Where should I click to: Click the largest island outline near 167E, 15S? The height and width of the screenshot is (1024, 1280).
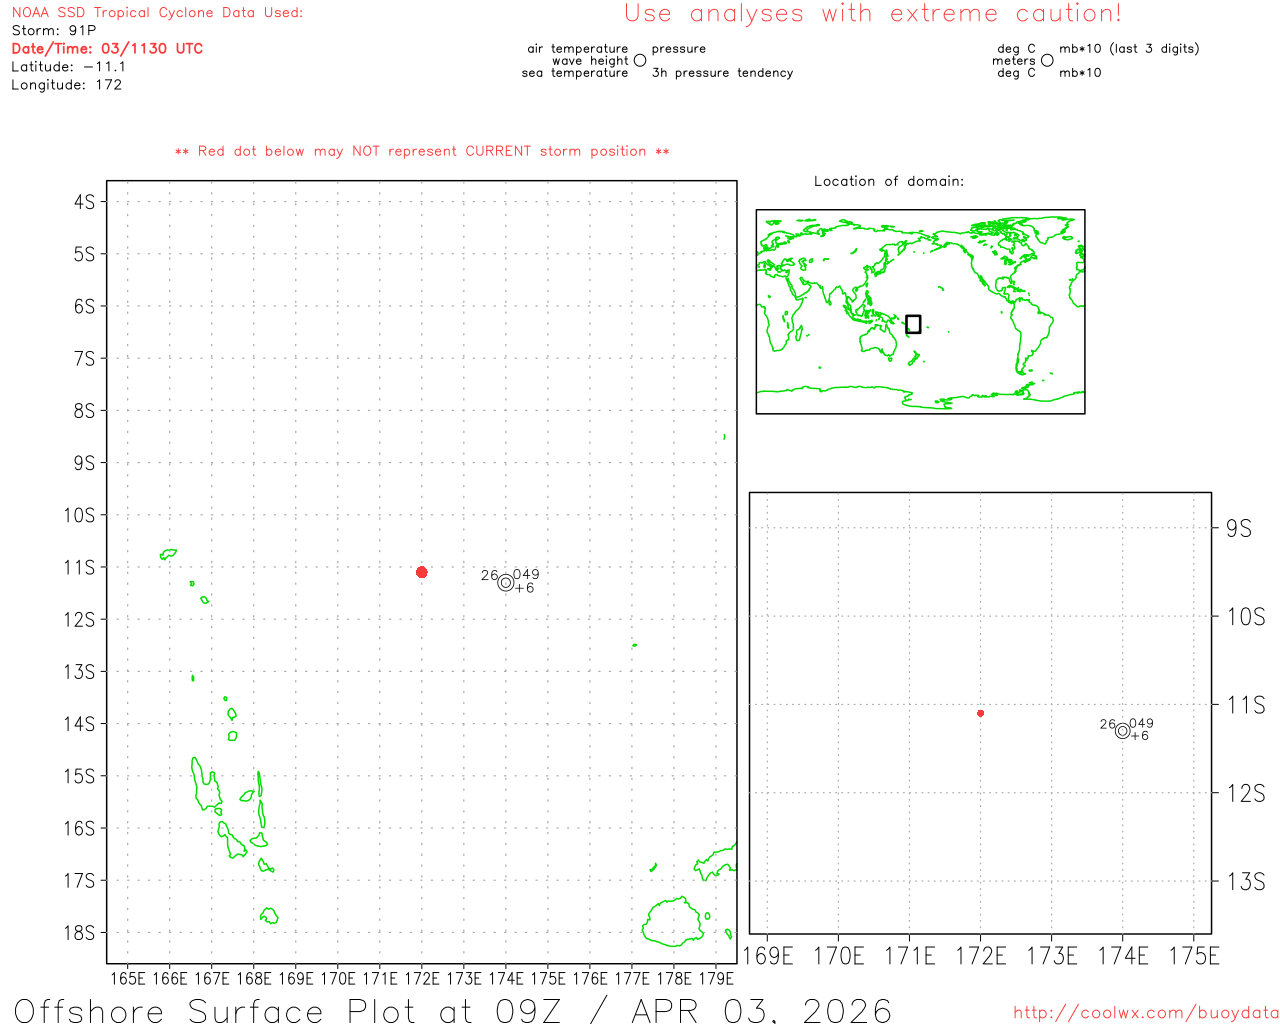206,784
